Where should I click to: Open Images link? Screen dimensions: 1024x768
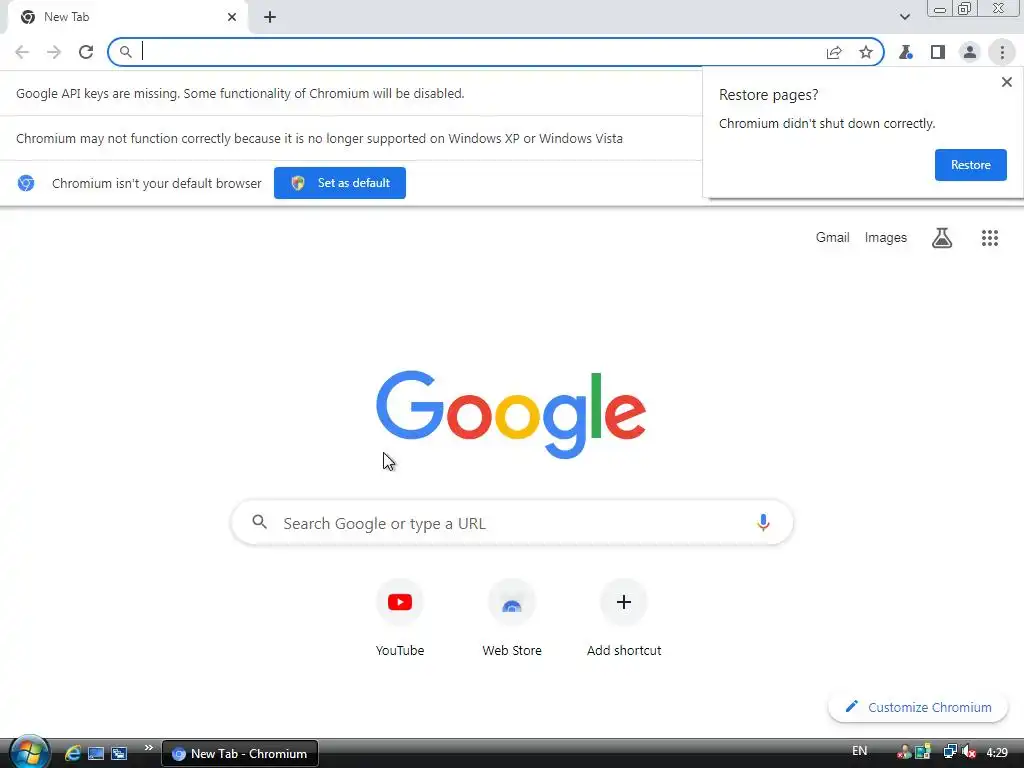[886, 238]
